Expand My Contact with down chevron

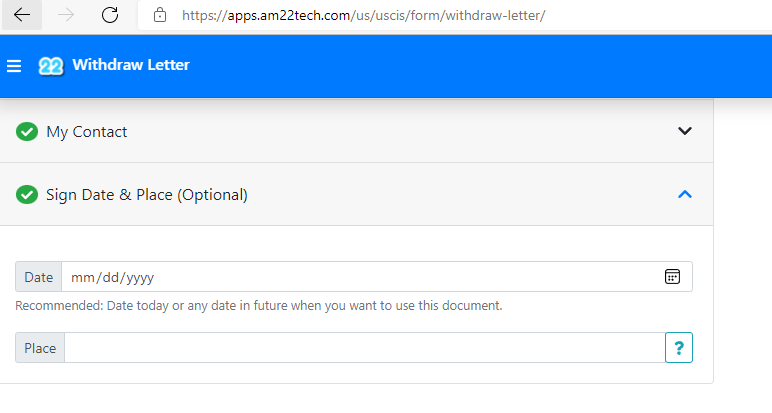click(685, 131)
